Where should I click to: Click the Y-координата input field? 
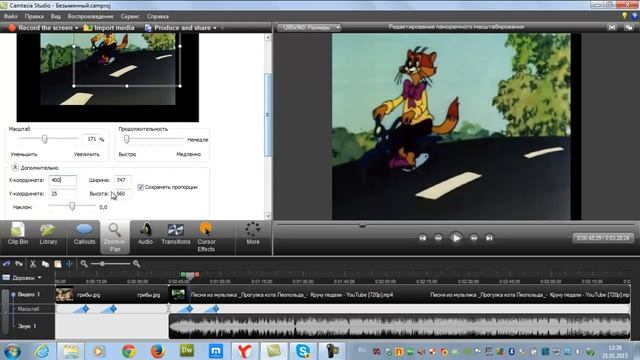(x=62, y=194)
